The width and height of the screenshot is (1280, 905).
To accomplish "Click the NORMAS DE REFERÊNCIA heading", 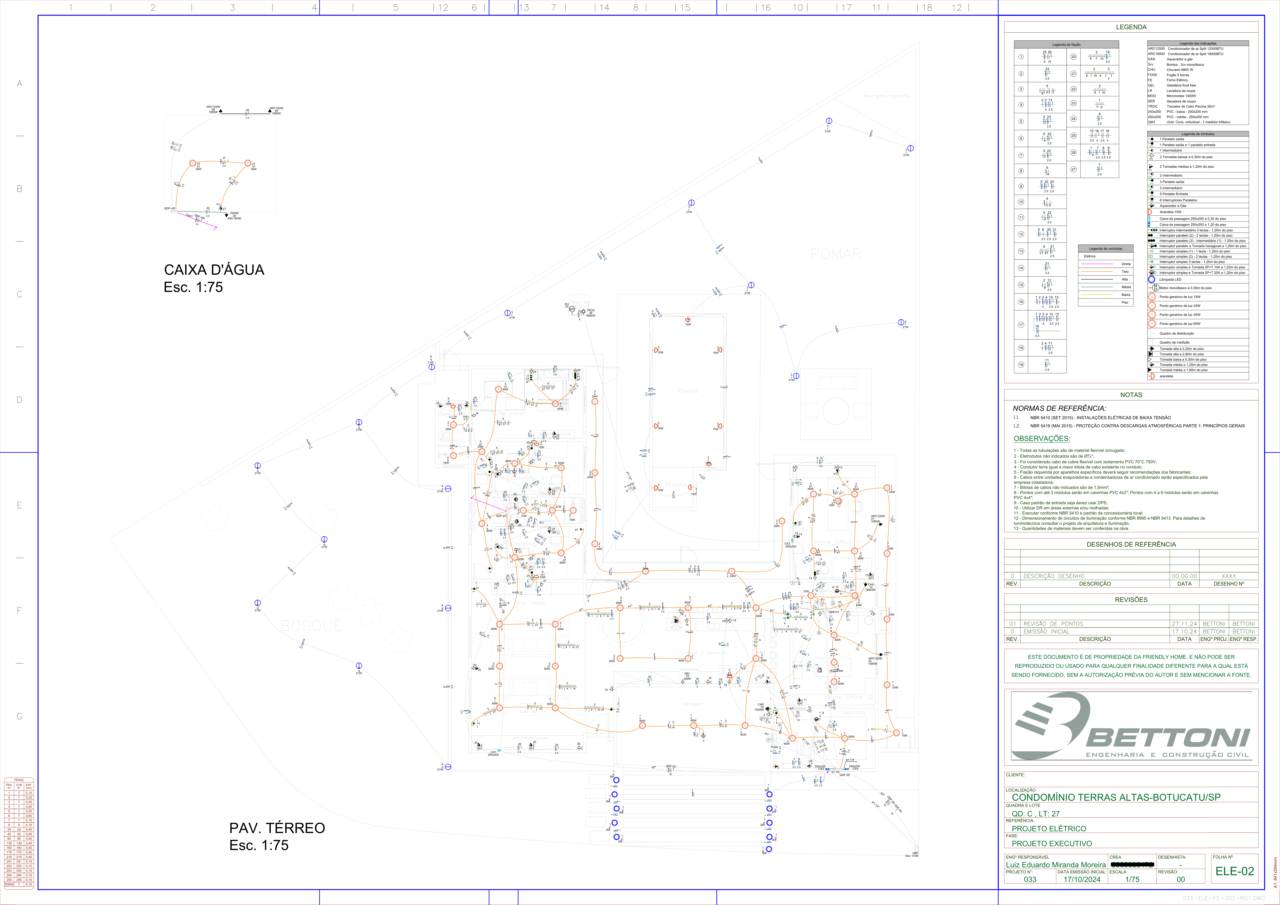I will [x=1059, y=408].
